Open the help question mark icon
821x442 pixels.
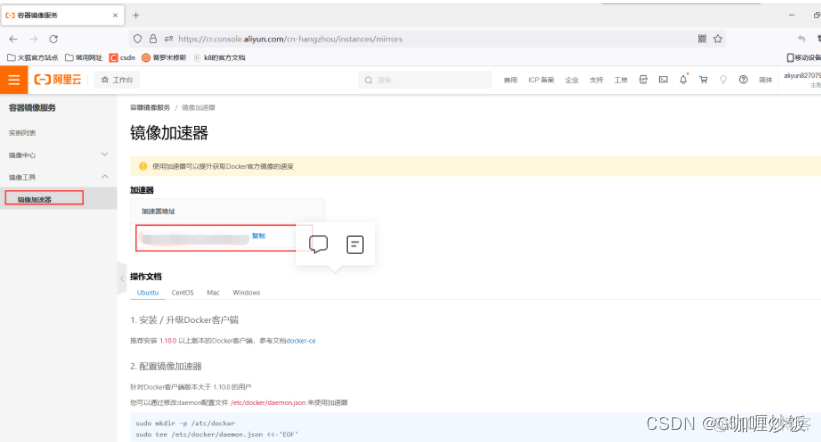click(x=743, y=80)
